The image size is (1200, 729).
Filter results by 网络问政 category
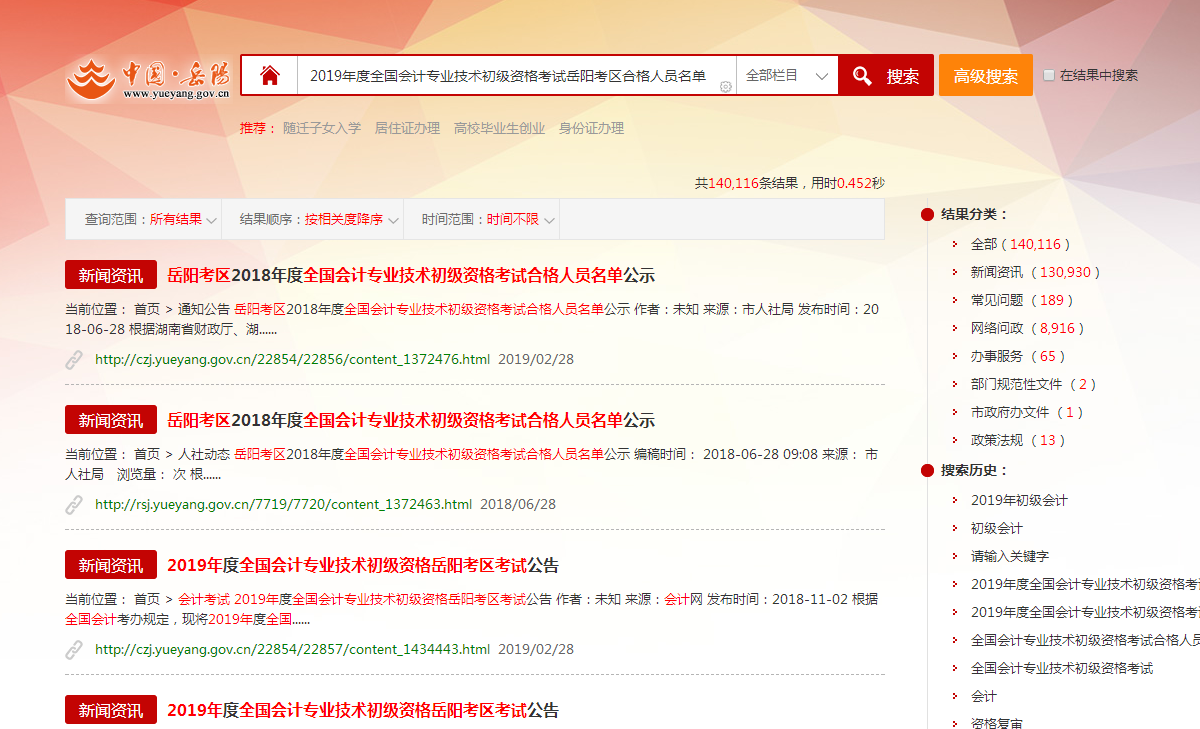(997, 328)
